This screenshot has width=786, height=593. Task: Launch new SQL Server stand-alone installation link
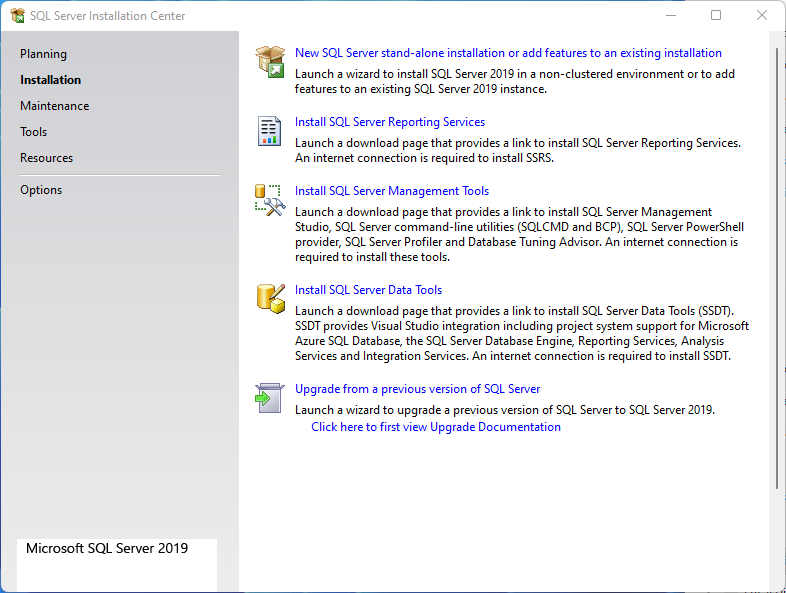(508, 53)
